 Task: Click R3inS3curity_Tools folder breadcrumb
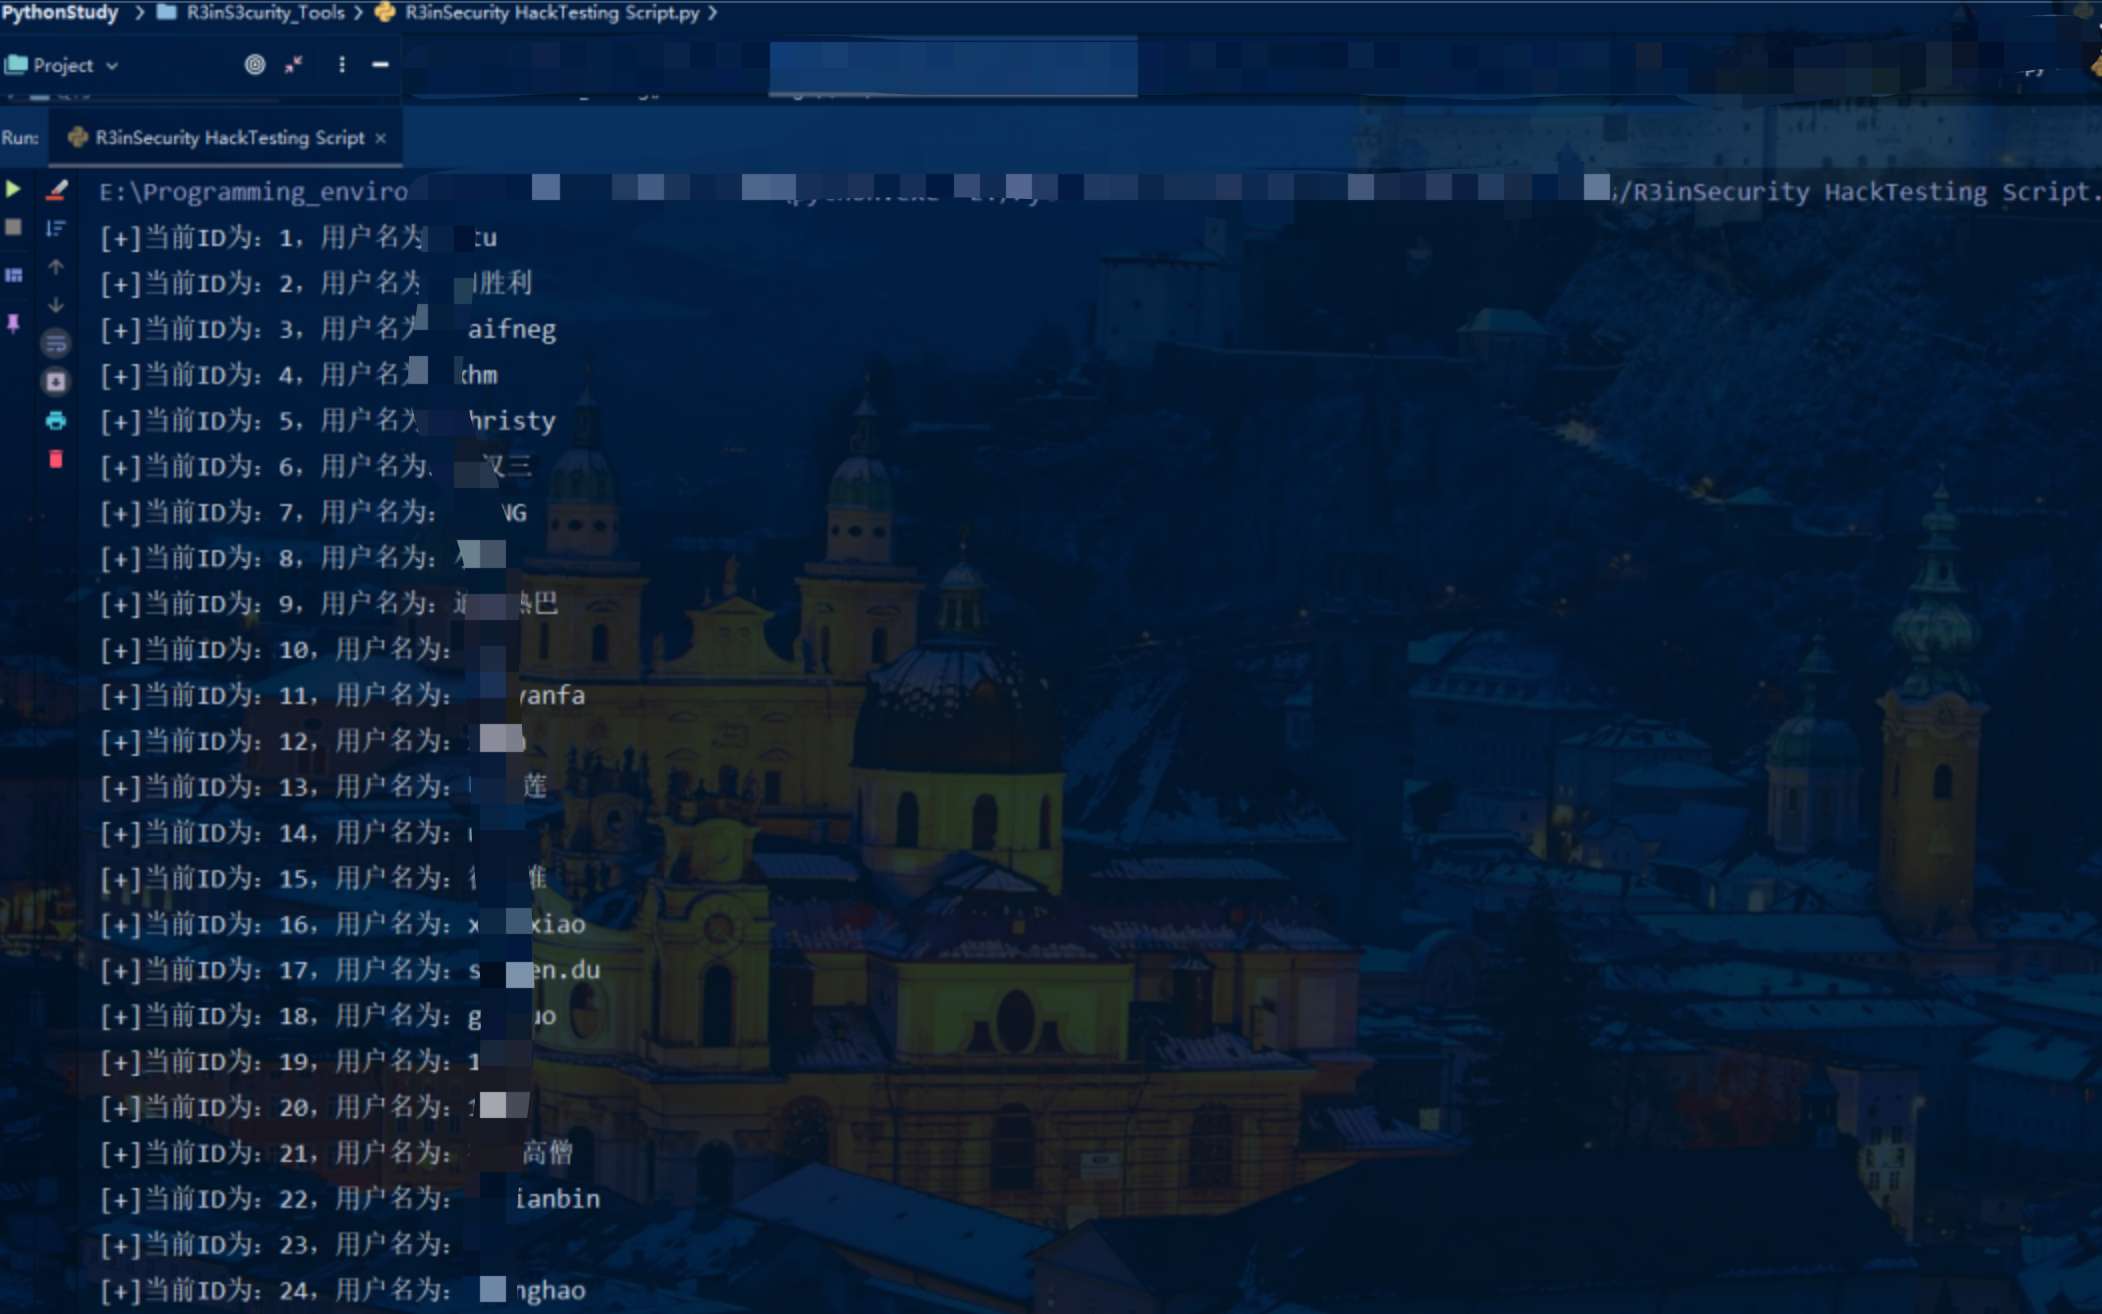click(264, 13)
